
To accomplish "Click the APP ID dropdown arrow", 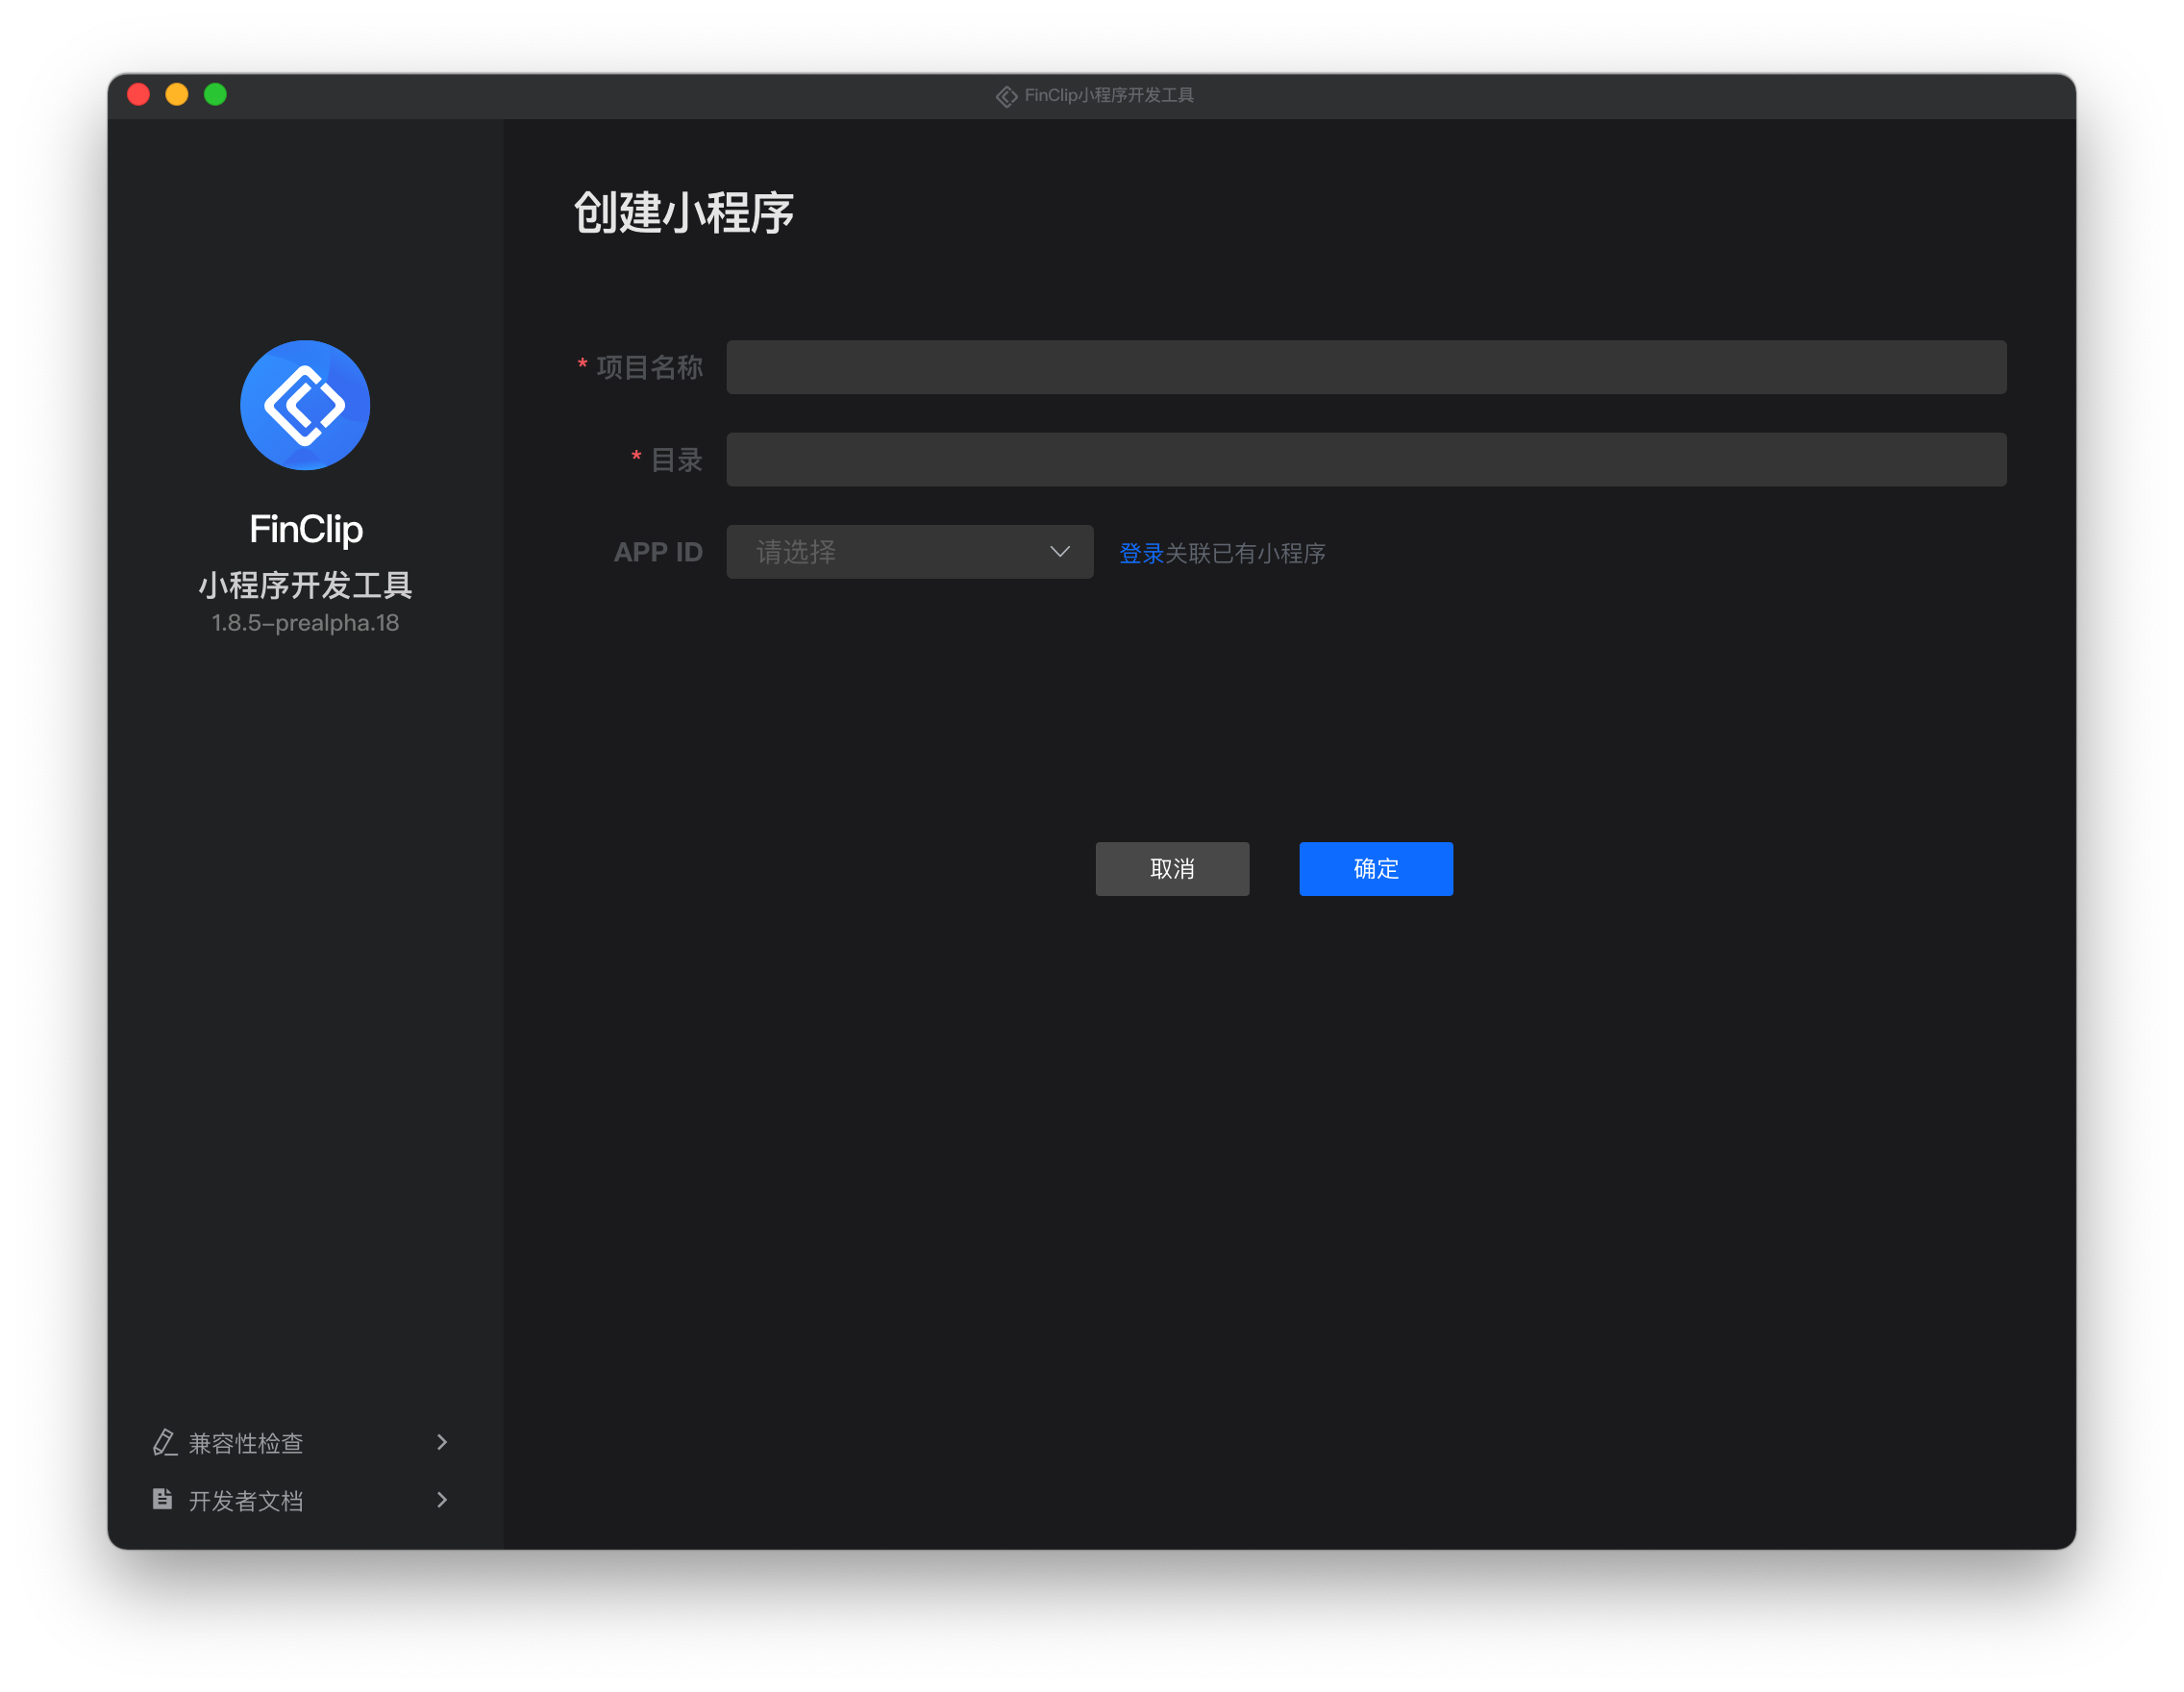I will [x=1060, y=552].
